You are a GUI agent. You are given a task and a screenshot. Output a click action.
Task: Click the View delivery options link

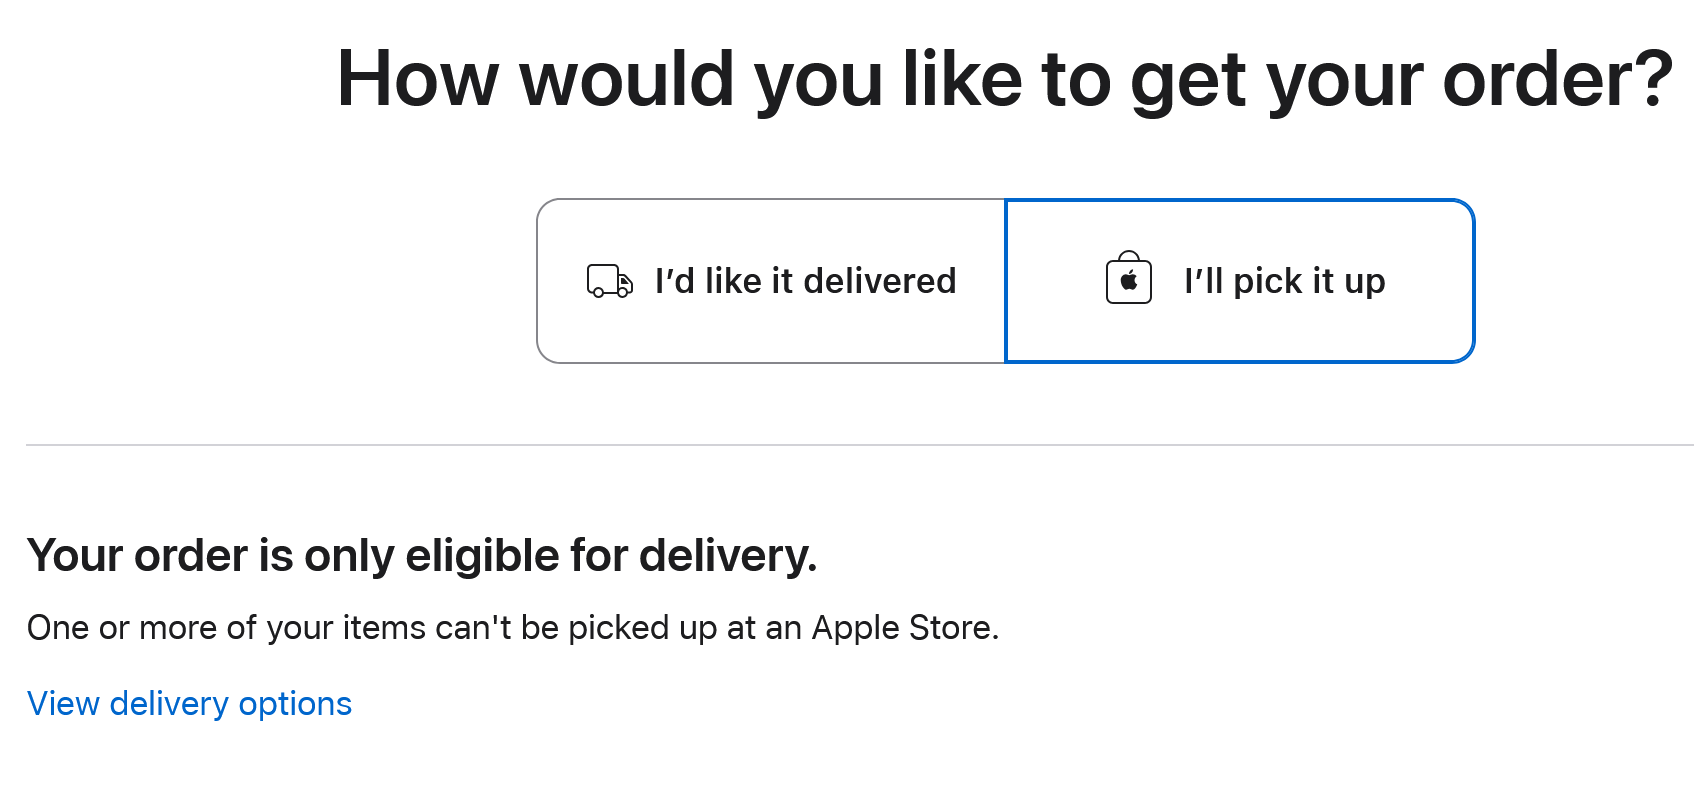point(189,703)
